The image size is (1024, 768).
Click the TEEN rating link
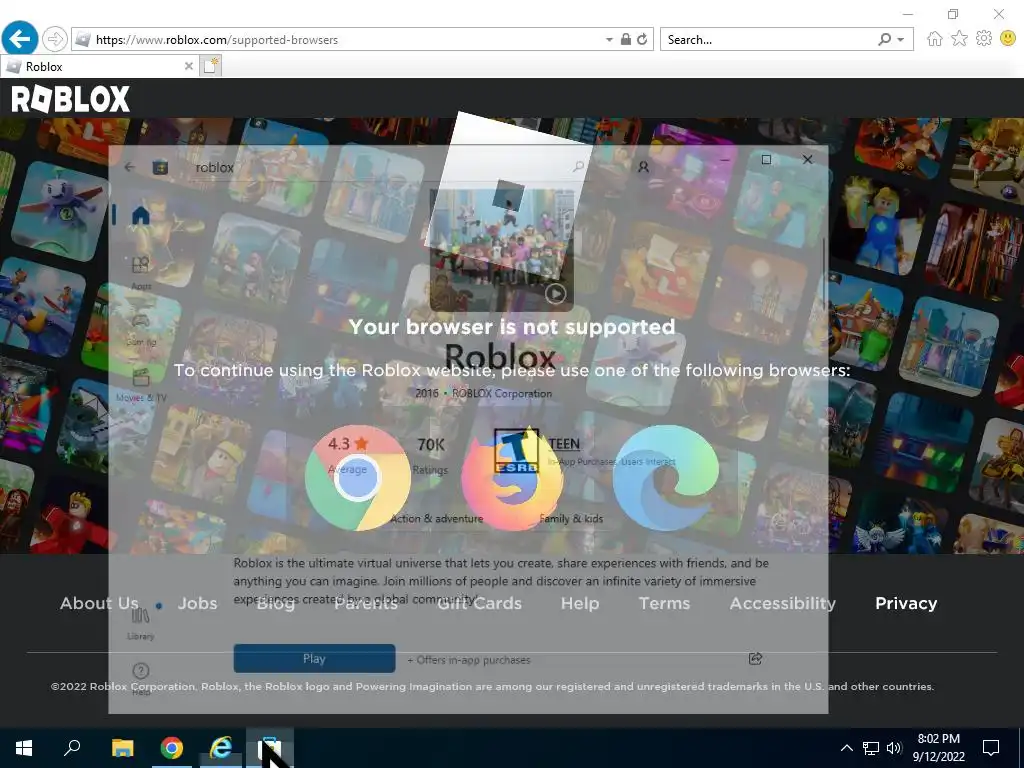pos(564,444)
